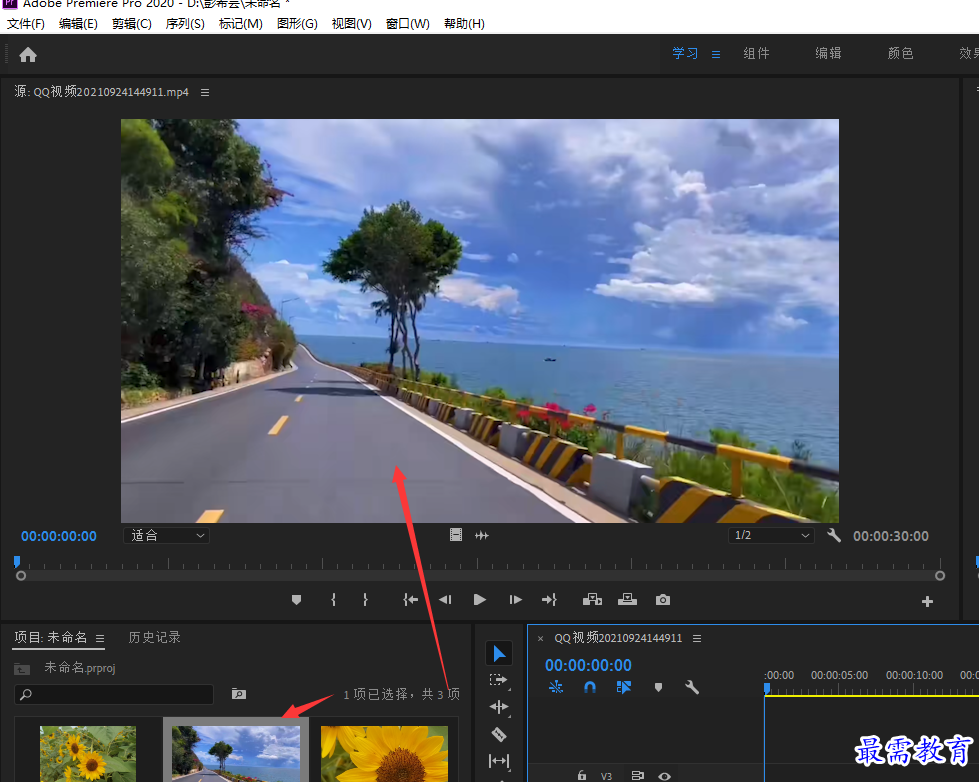The image size is (979, 782).
Task: Switch to the 颜色 workspace
Action: pos(900,54)
